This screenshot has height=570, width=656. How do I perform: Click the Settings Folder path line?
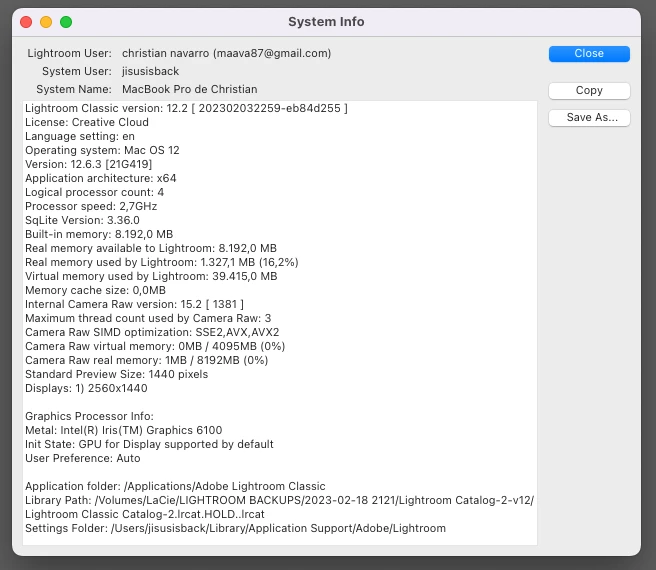click(x=236, y=529)
